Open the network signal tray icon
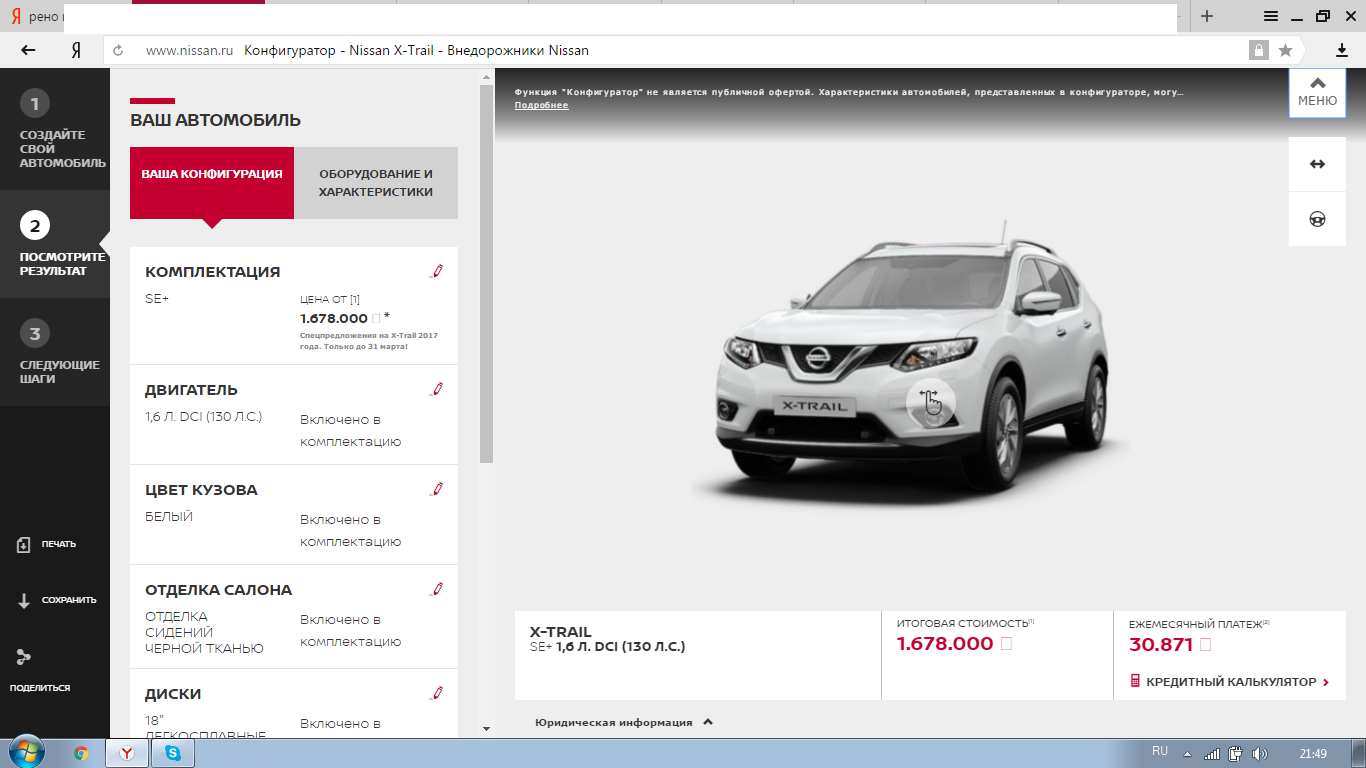Viewport: 1366px width, 768px height. click(1212, 753)
